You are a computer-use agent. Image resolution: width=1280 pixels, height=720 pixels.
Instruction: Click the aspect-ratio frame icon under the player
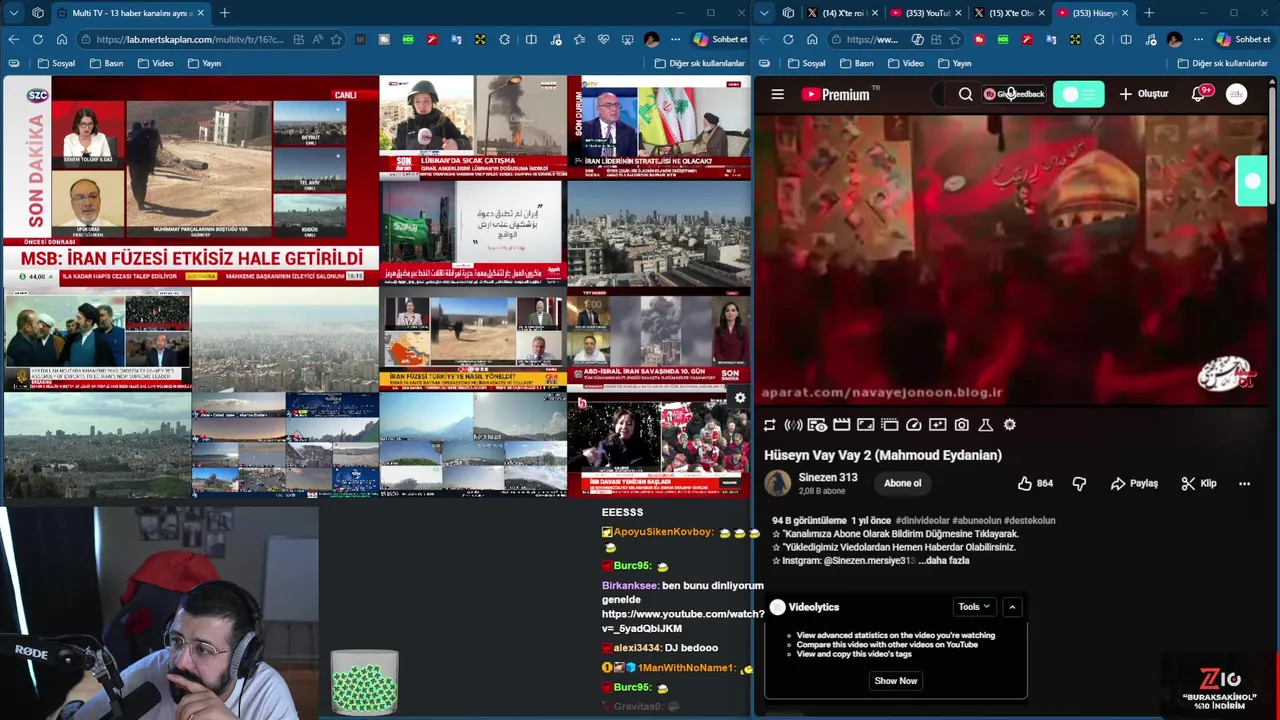(x=865, y=425)
